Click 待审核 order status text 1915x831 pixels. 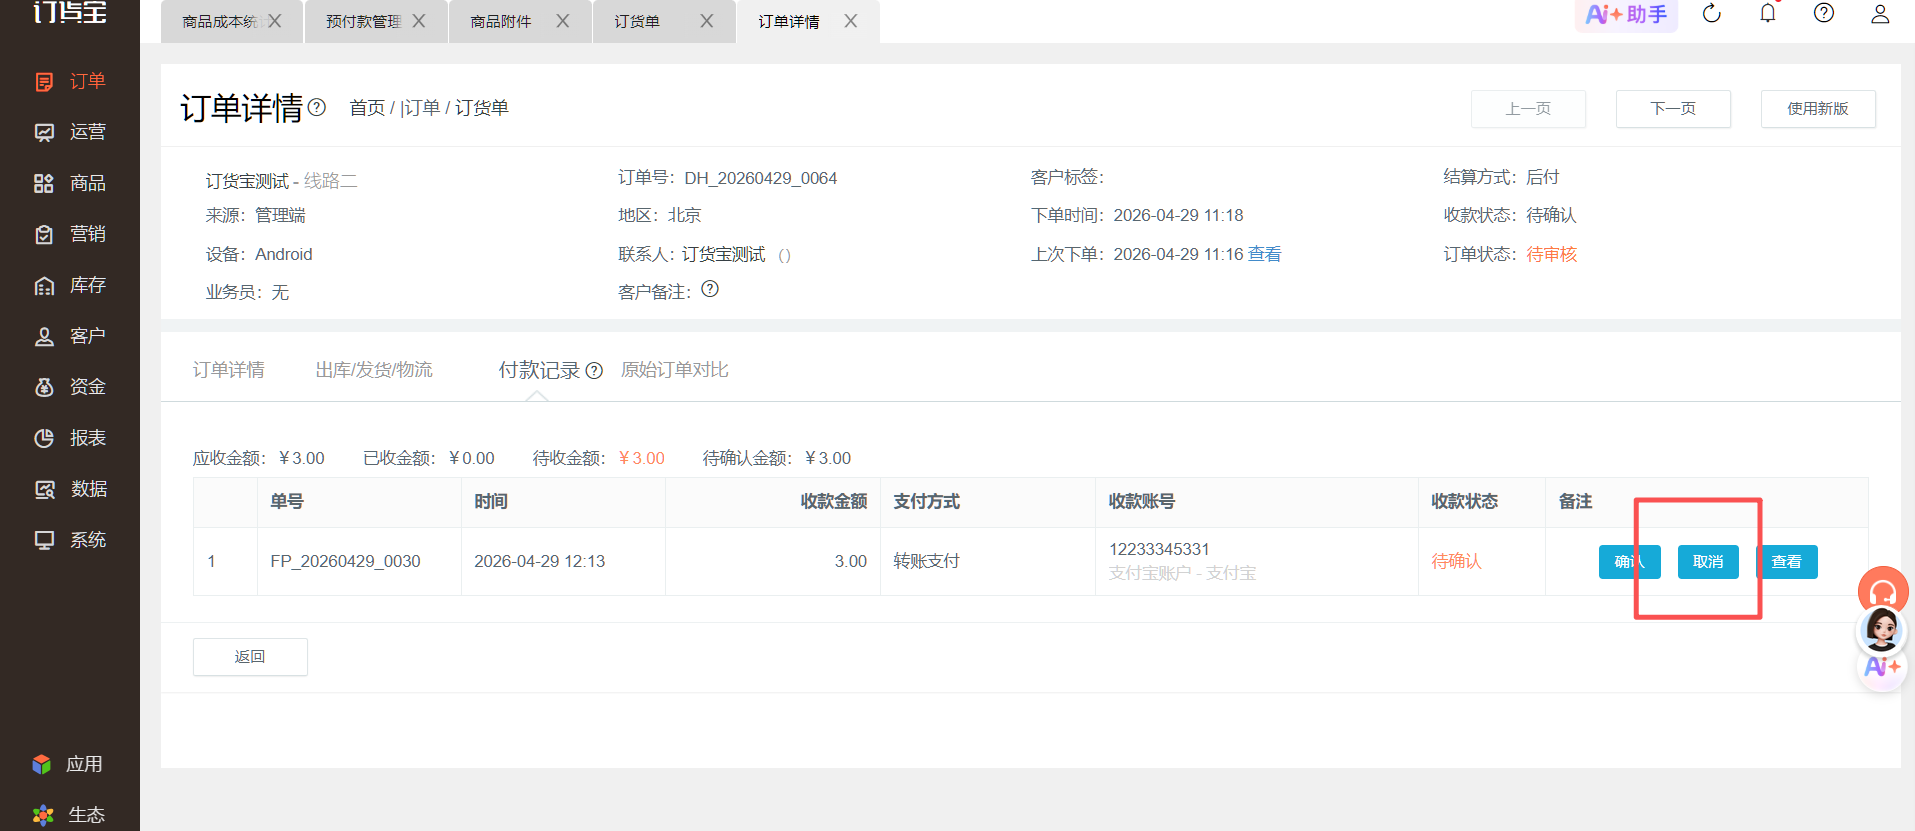[x=1552, y=254]
